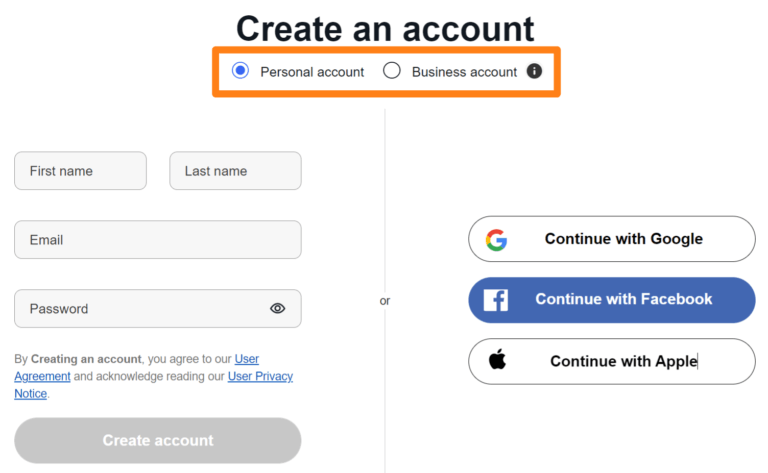Focus the First name field
This screenshot has height=473, width=768.
click(x=80, y=171)
